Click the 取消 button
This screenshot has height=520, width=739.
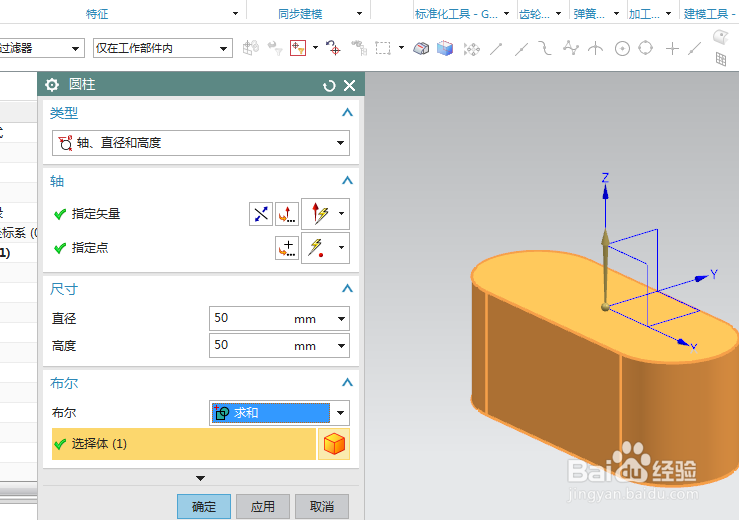tap(322, 506)
